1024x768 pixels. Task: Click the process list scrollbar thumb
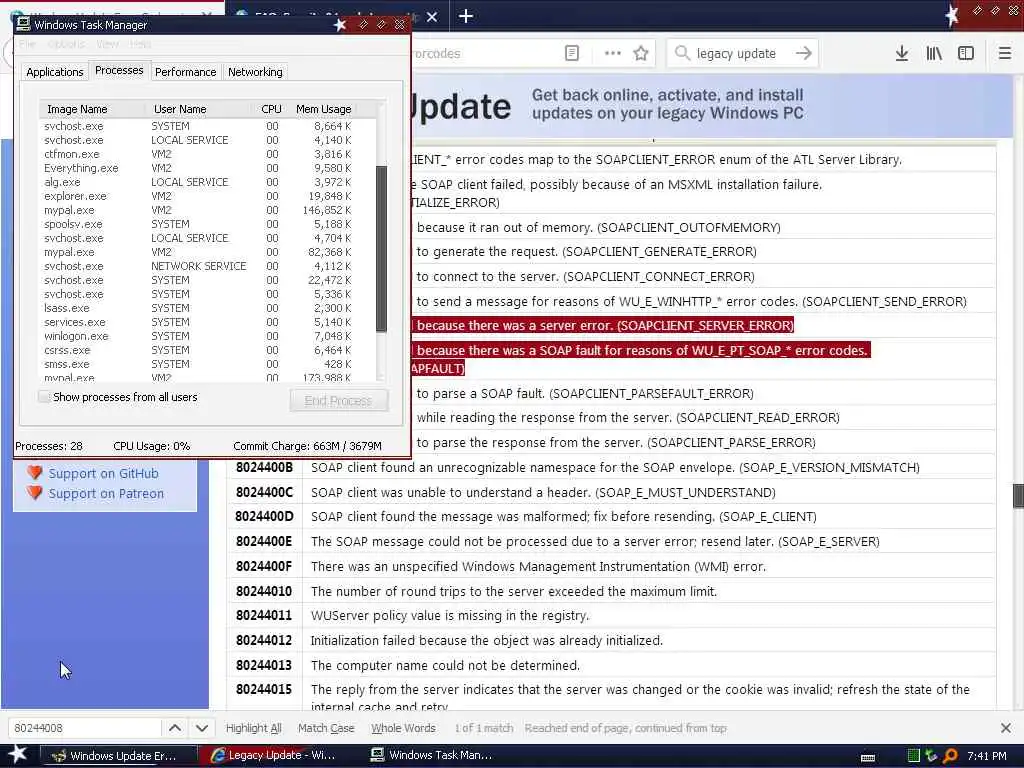tap(381, 248)
